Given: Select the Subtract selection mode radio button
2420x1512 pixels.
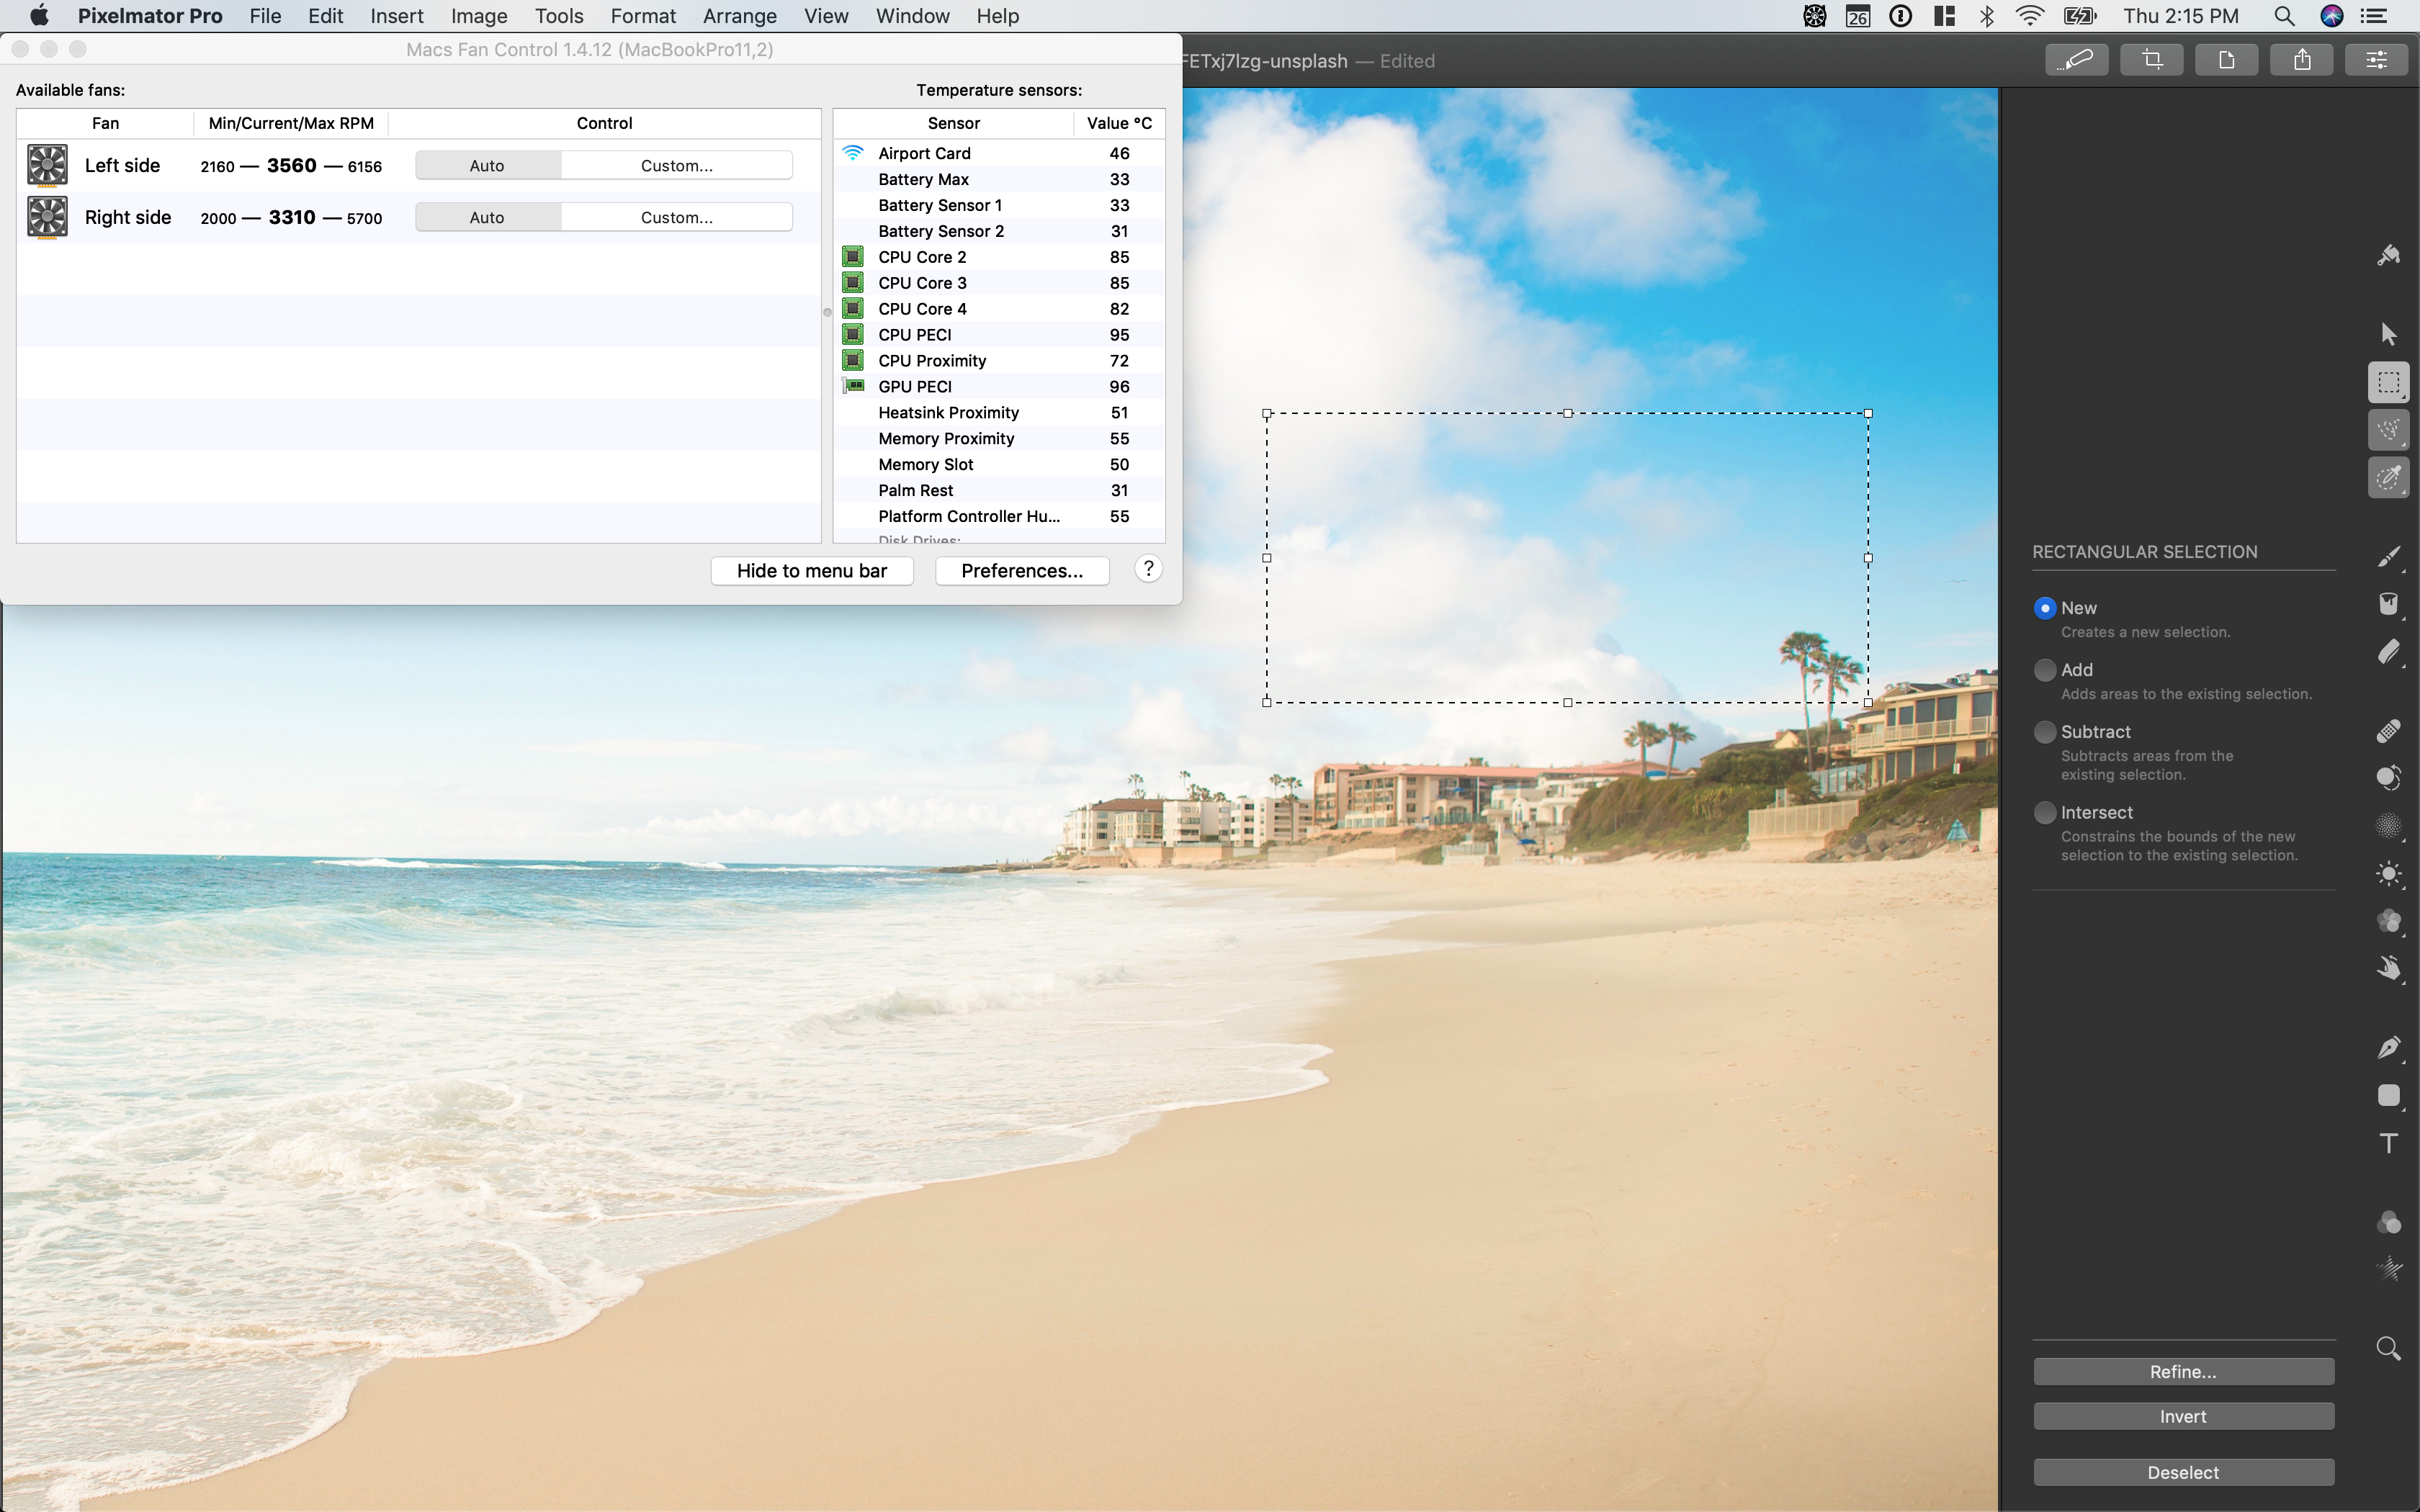Looking at the screenshot, I should (2045, 732).
